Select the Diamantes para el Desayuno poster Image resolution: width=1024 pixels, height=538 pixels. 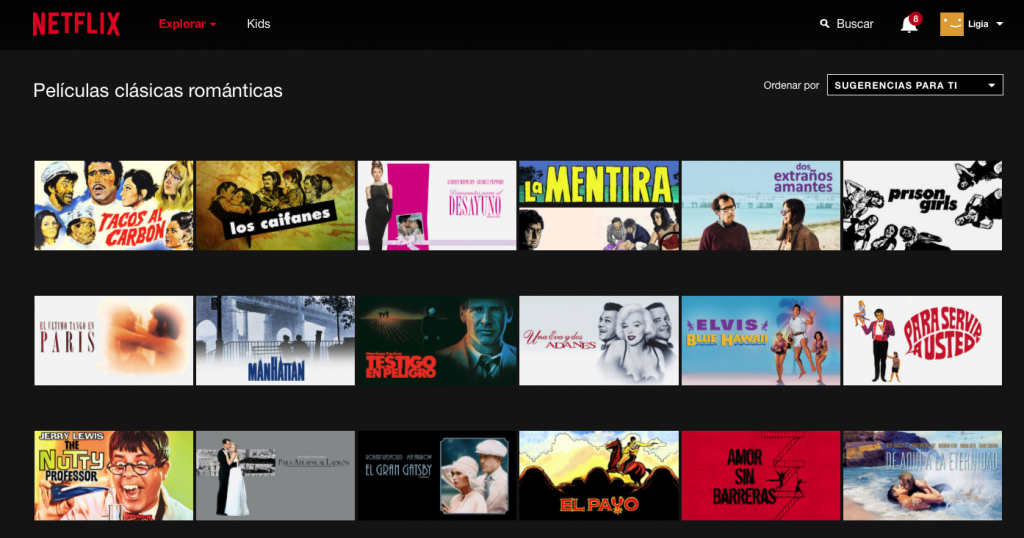(437, 206)
